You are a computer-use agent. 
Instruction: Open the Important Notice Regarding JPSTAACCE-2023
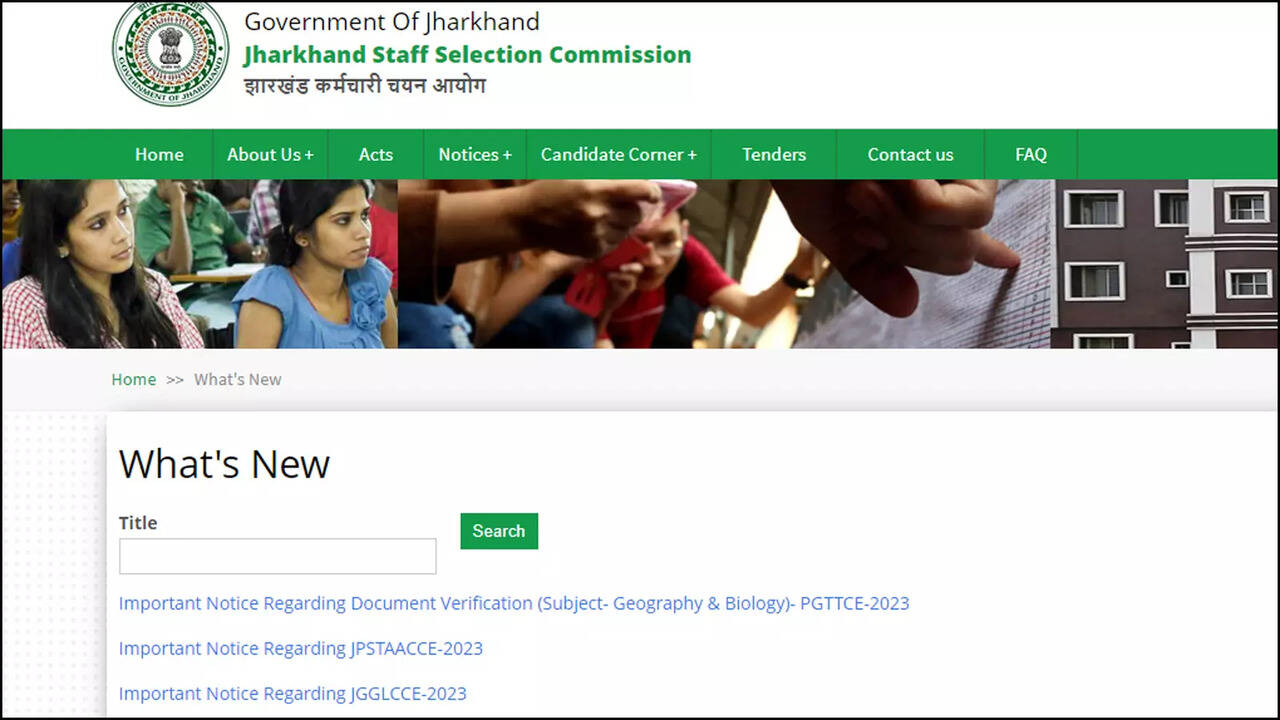coord(301,648)
